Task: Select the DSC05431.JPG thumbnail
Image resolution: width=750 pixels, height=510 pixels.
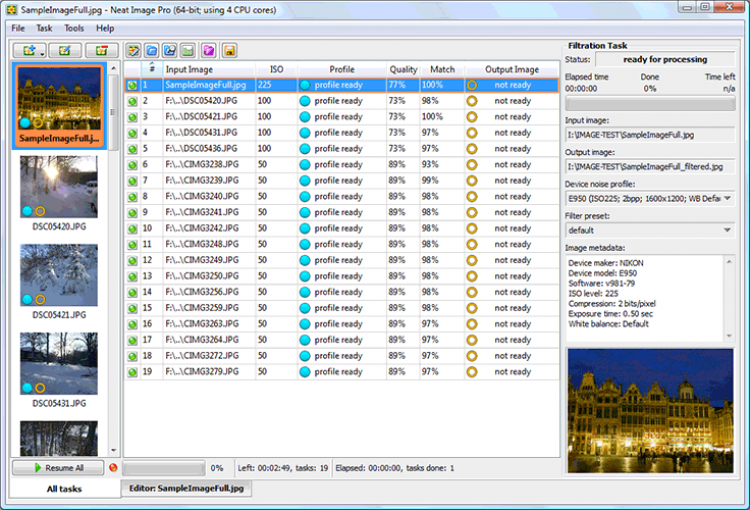Action: [x=59, y=370]
